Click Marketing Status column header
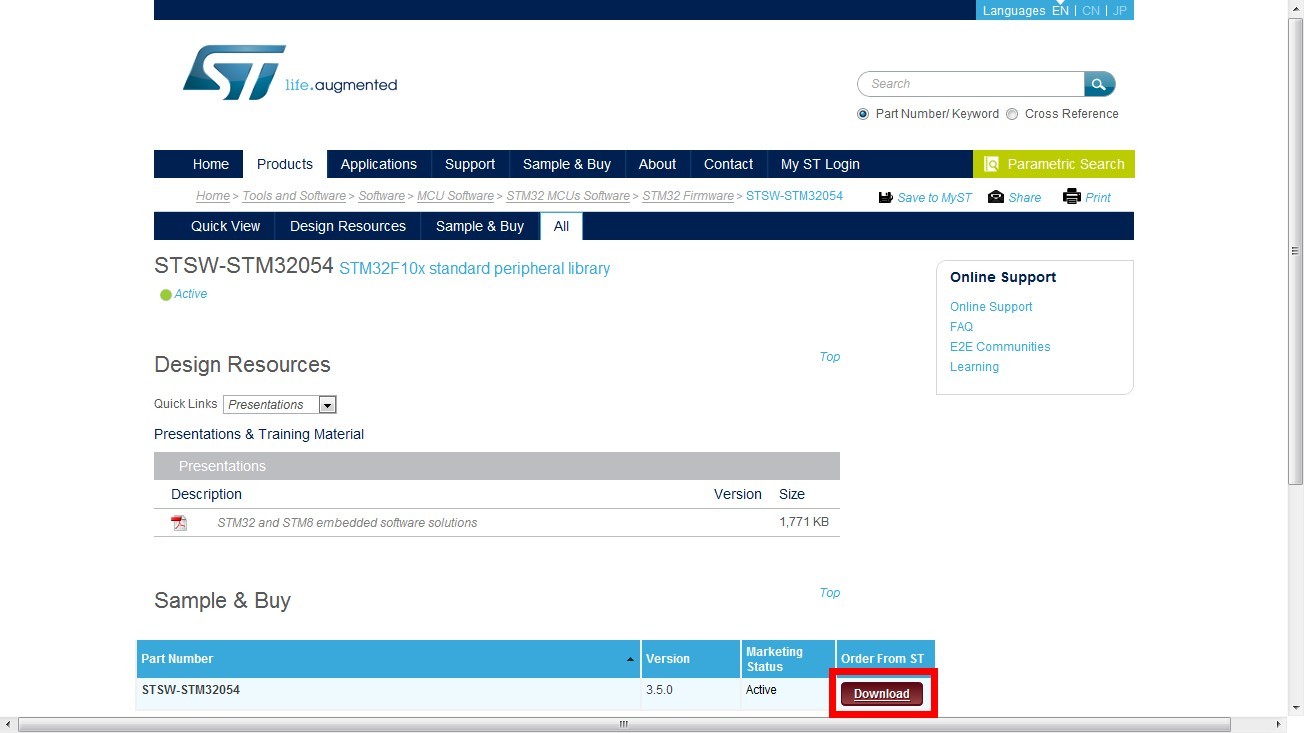The image size is (1304, 733). pos(788,659)
